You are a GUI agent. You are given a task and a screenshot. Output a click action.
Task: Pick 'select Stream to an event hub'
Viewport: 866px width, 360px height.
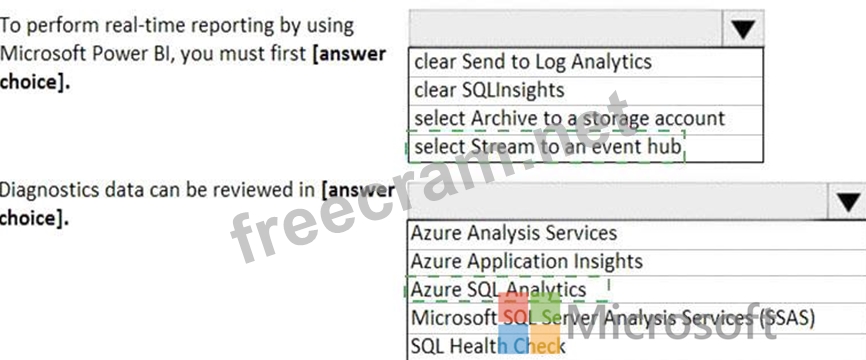click(x=586, y=147)
